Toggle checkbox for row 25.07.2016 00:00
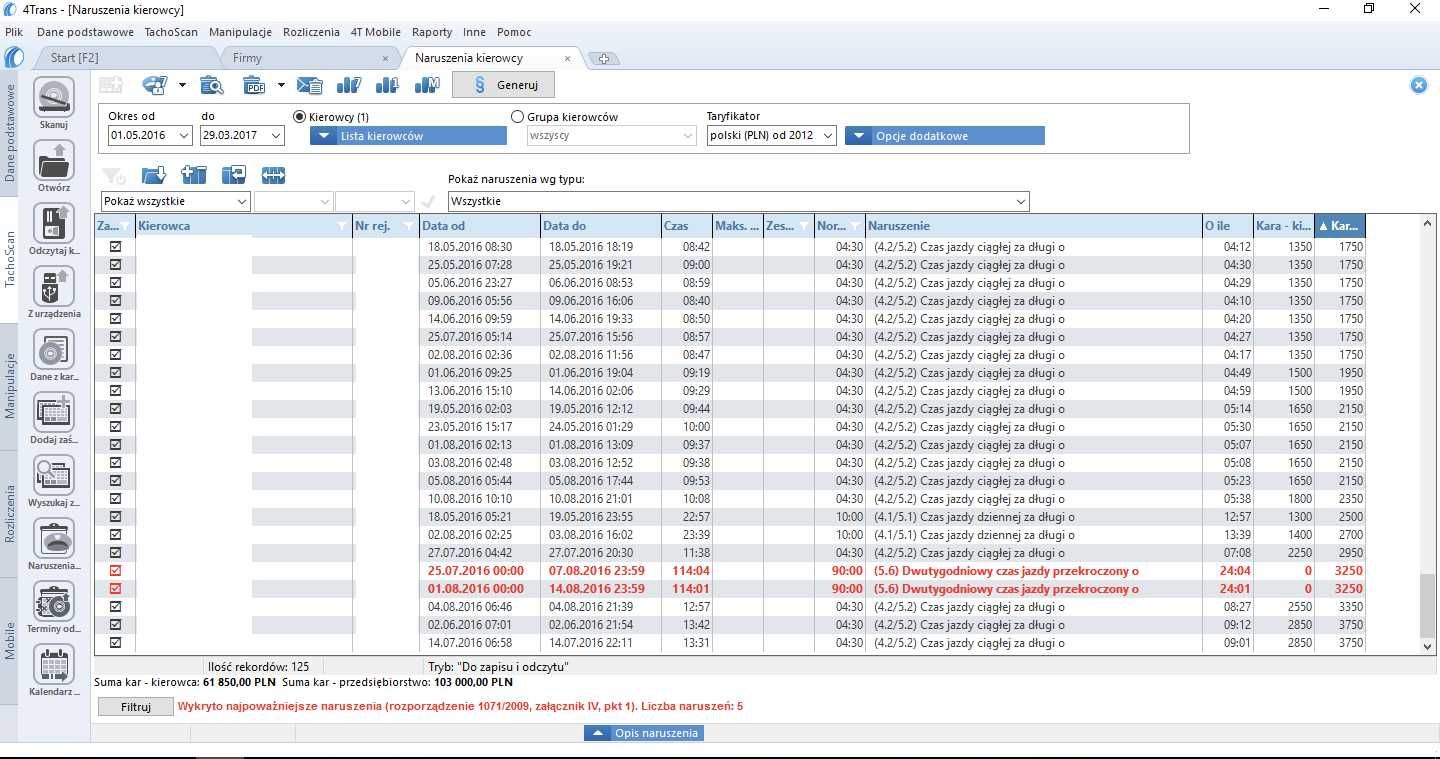 pyautogui.click(x=115, y=571)
